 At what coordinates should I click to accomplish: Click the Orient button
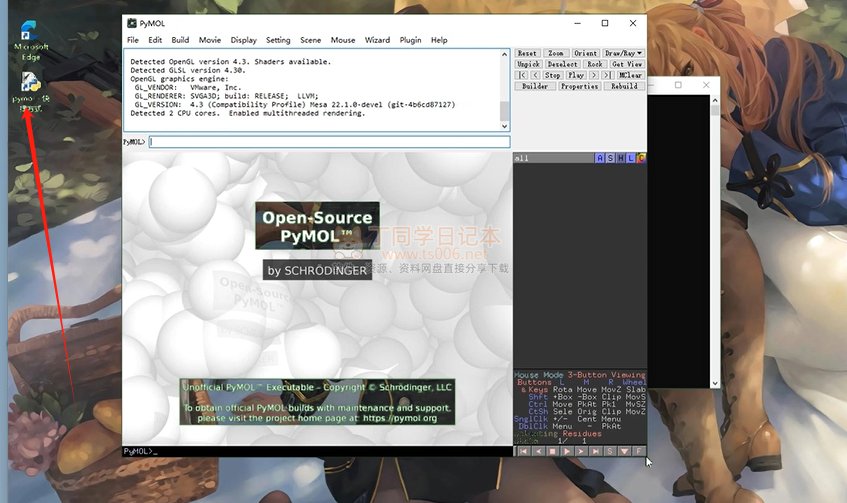coord(586,53)
